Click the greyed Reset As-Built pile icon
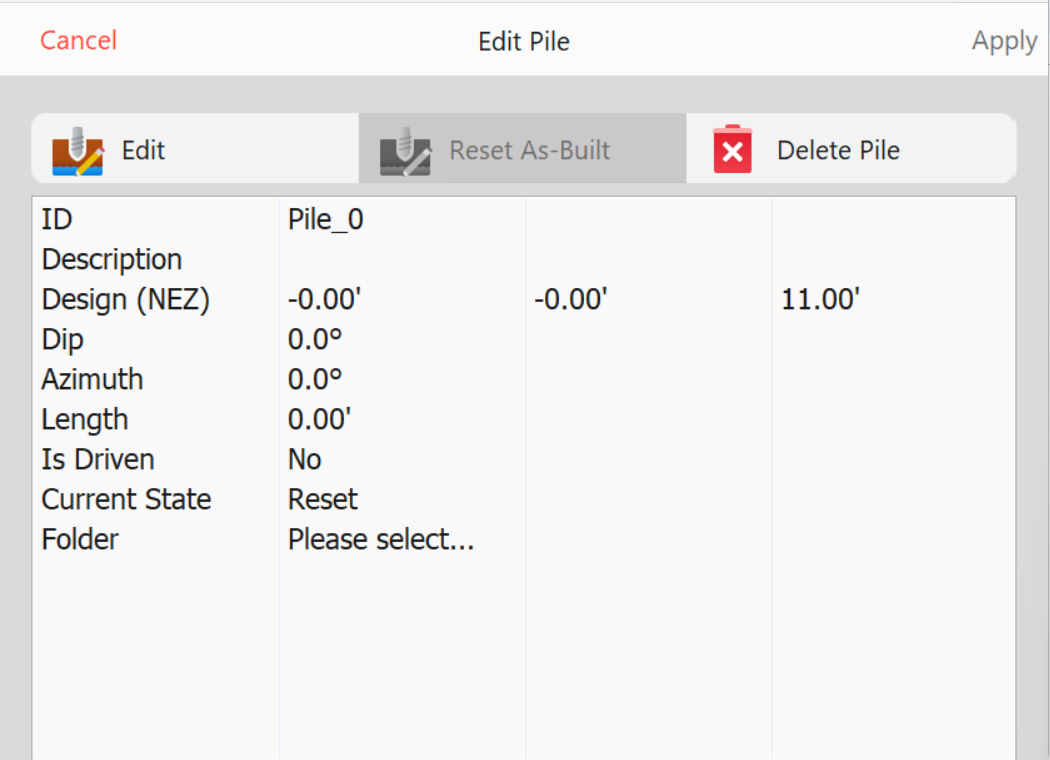This screenshot has width=1050, height=760. pyautogui.click(x=405, y=151)
